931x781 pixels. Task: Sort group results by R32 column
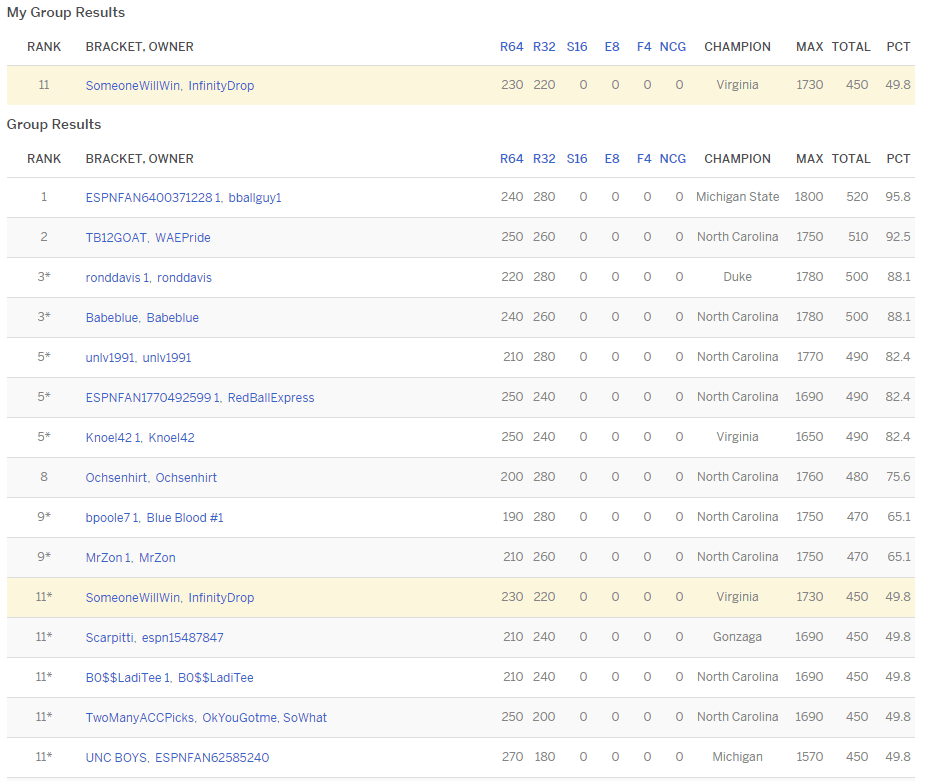(544, 159)
